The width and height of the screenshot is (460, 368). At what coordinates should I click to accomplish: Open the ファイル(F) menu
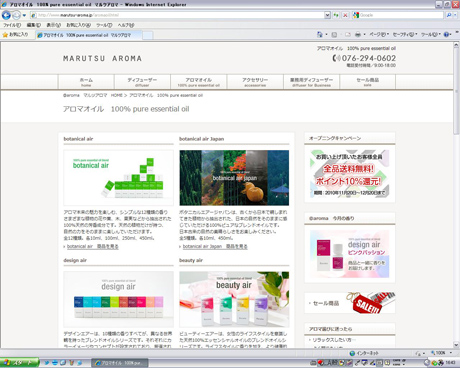(x=12, y=25)
